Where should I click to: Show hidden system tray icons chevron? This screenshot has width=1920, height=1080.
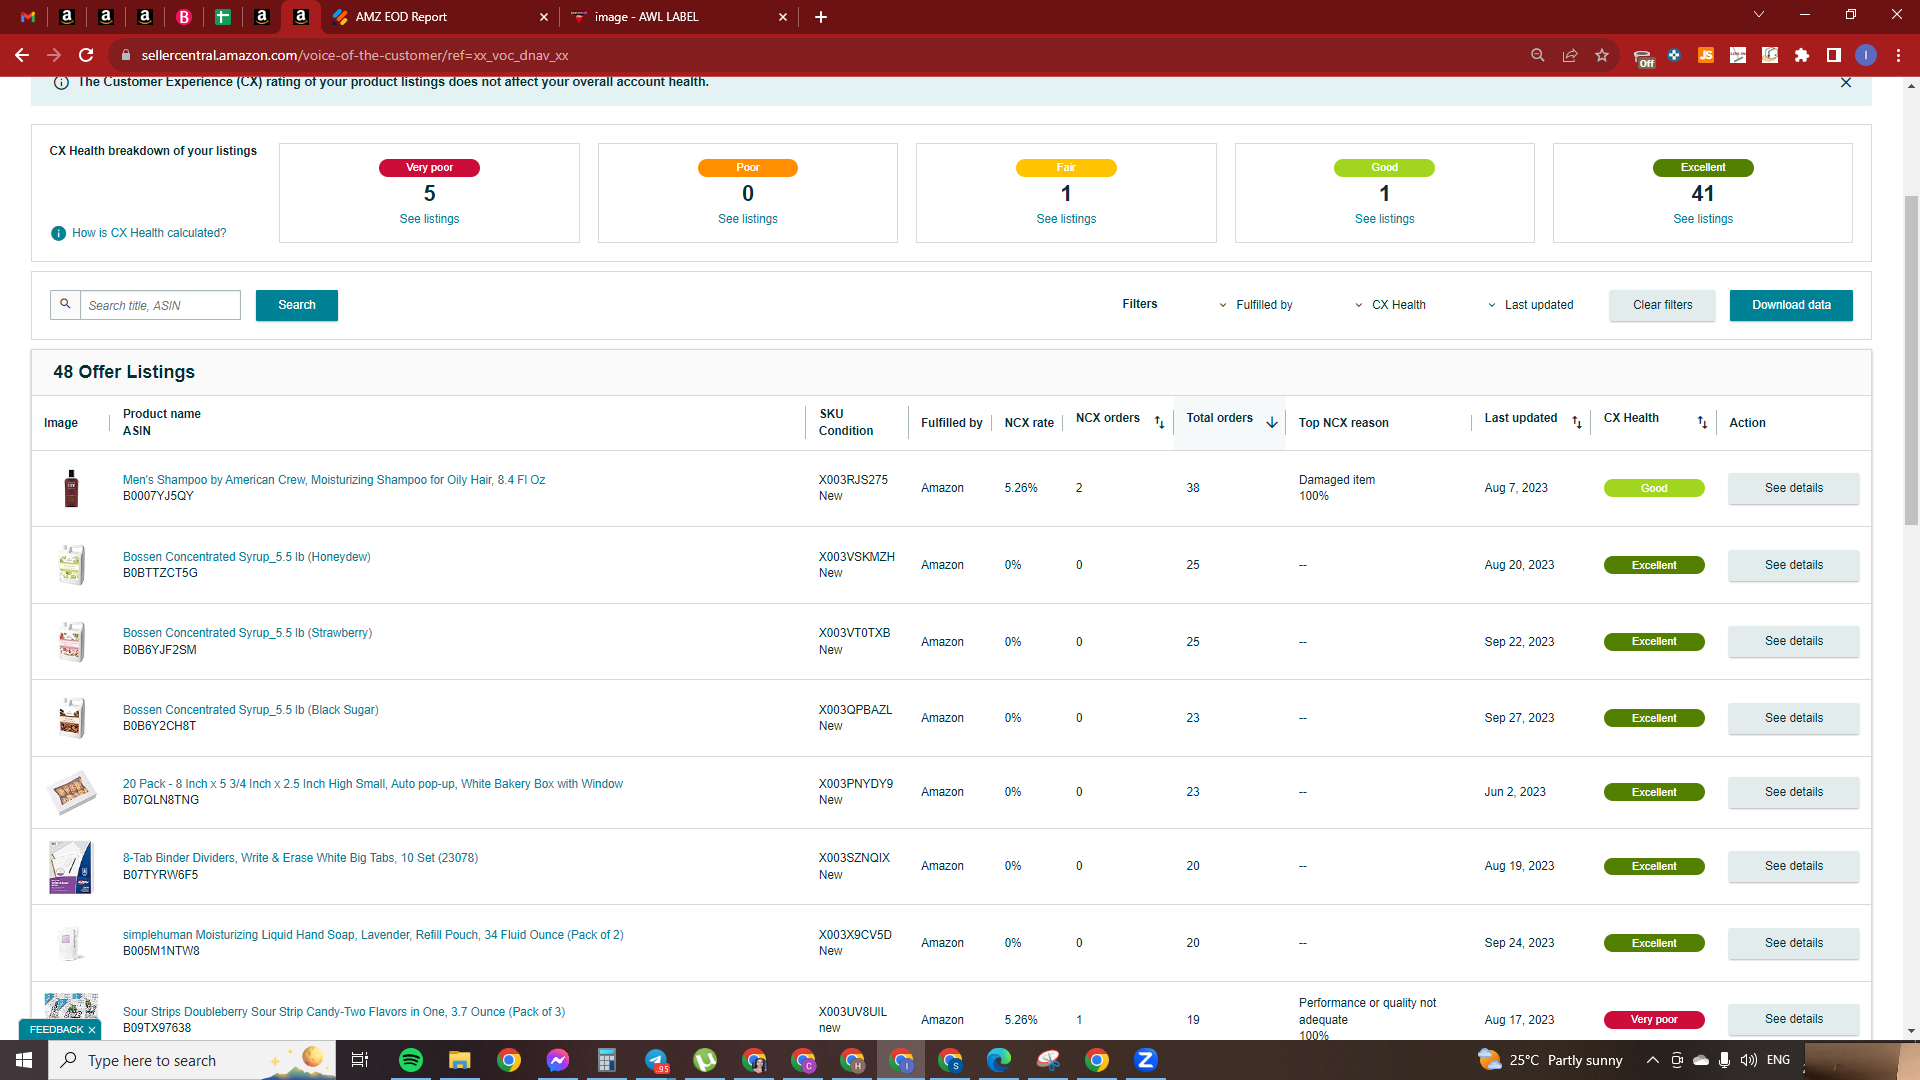pyautogui.click(x=1653, y=1060)
